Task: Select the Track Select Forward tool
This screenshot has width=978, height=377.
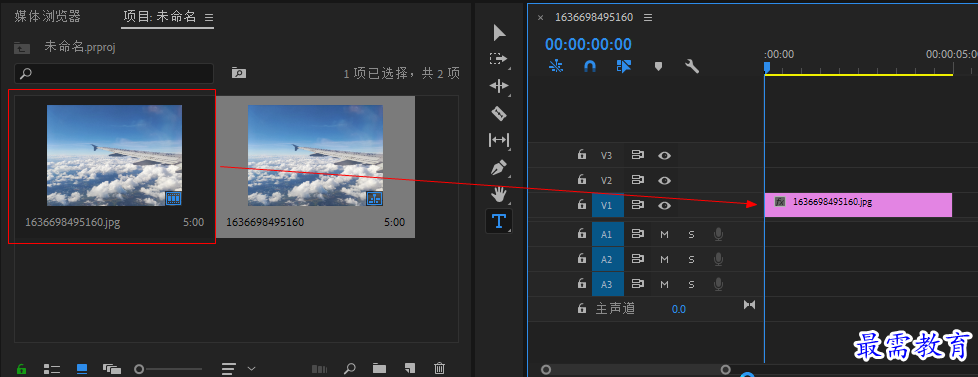Action: pyautogui.click(x=499, y=59)
